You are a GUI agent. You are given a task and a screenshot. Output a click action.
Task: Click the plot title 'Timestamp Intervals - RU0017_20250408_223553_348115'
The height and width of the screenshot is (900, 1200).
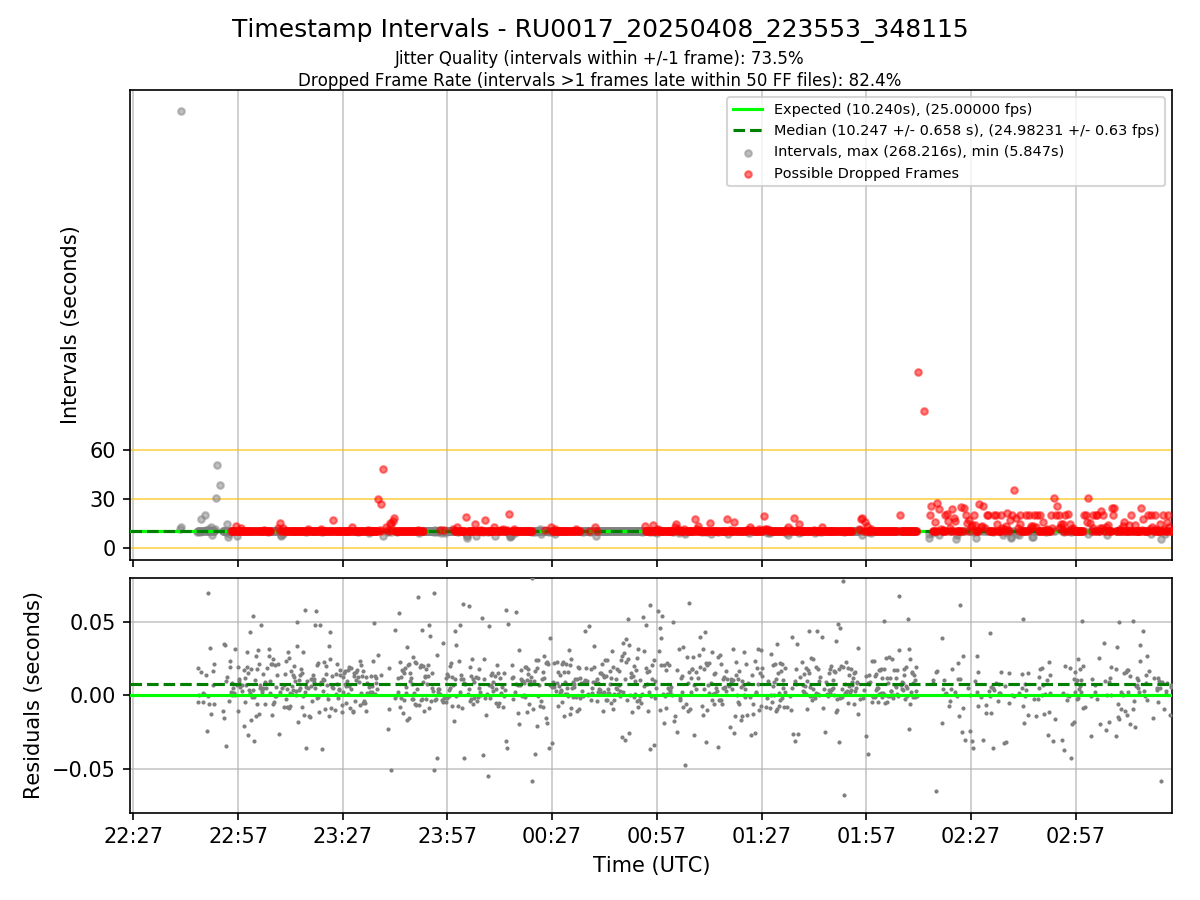click(600, 29)
